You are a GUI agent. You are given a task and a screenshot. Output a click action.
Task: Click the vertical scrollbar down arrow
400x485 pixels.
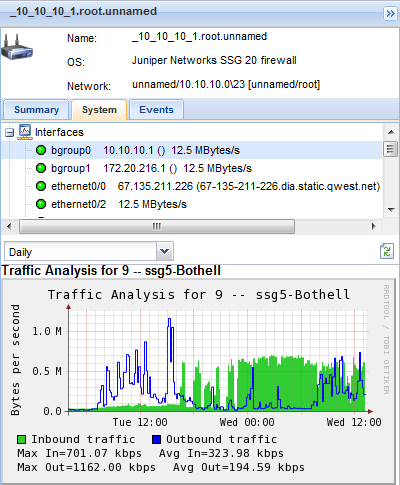click(x=391, y=210)
